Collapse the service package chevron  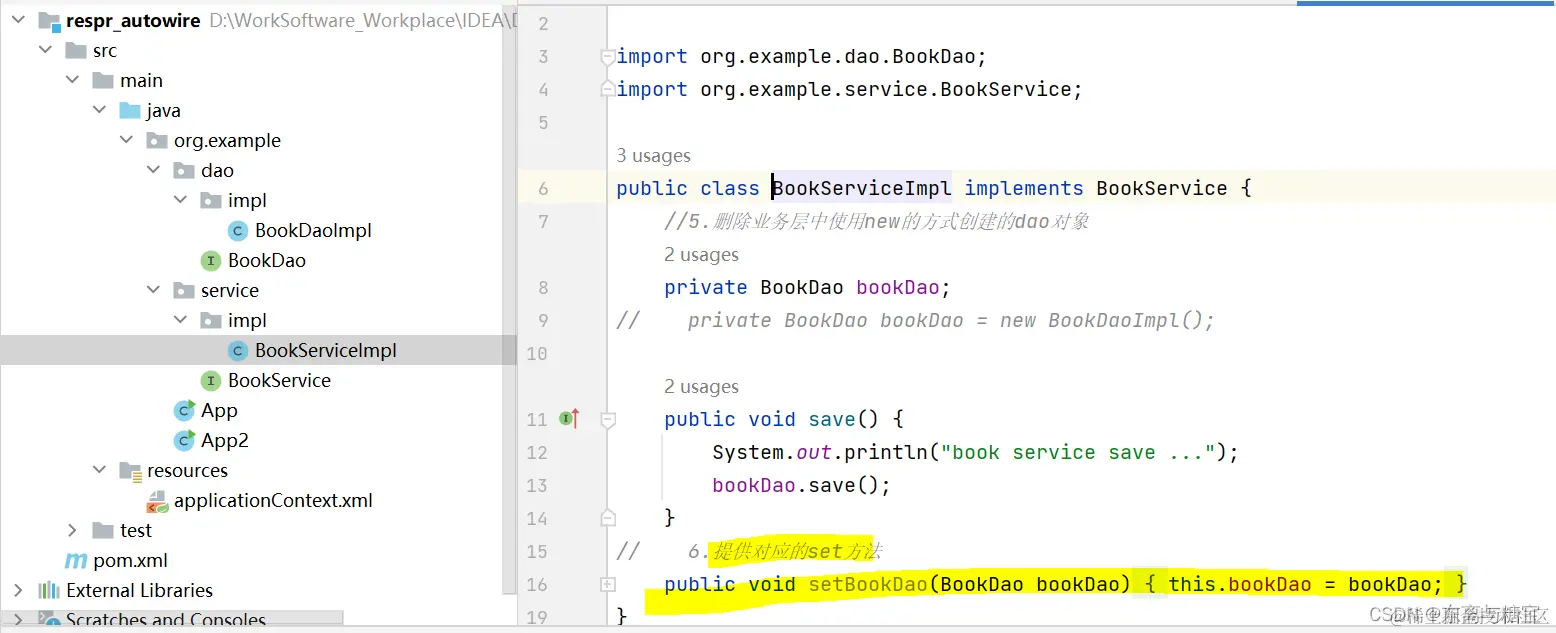pyautogui.click(x=154, y=290)
